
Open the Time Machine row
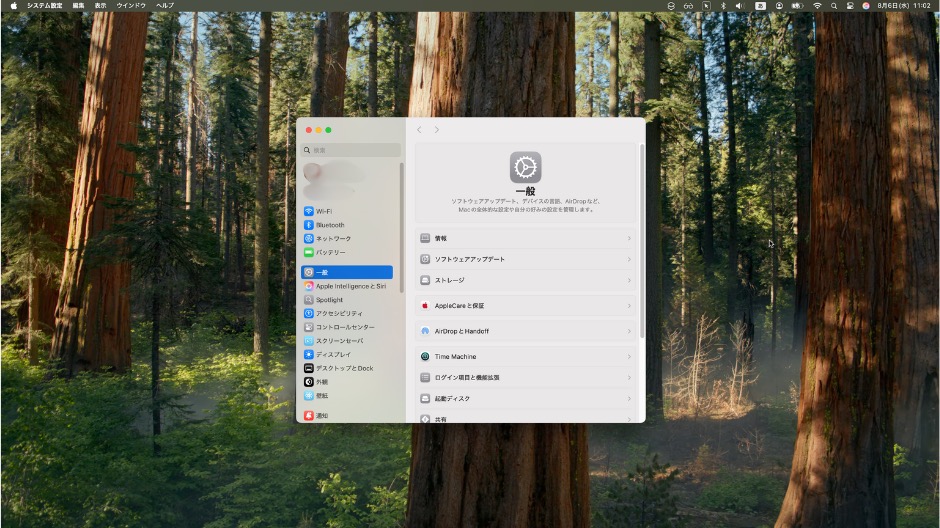pos(525,356)
